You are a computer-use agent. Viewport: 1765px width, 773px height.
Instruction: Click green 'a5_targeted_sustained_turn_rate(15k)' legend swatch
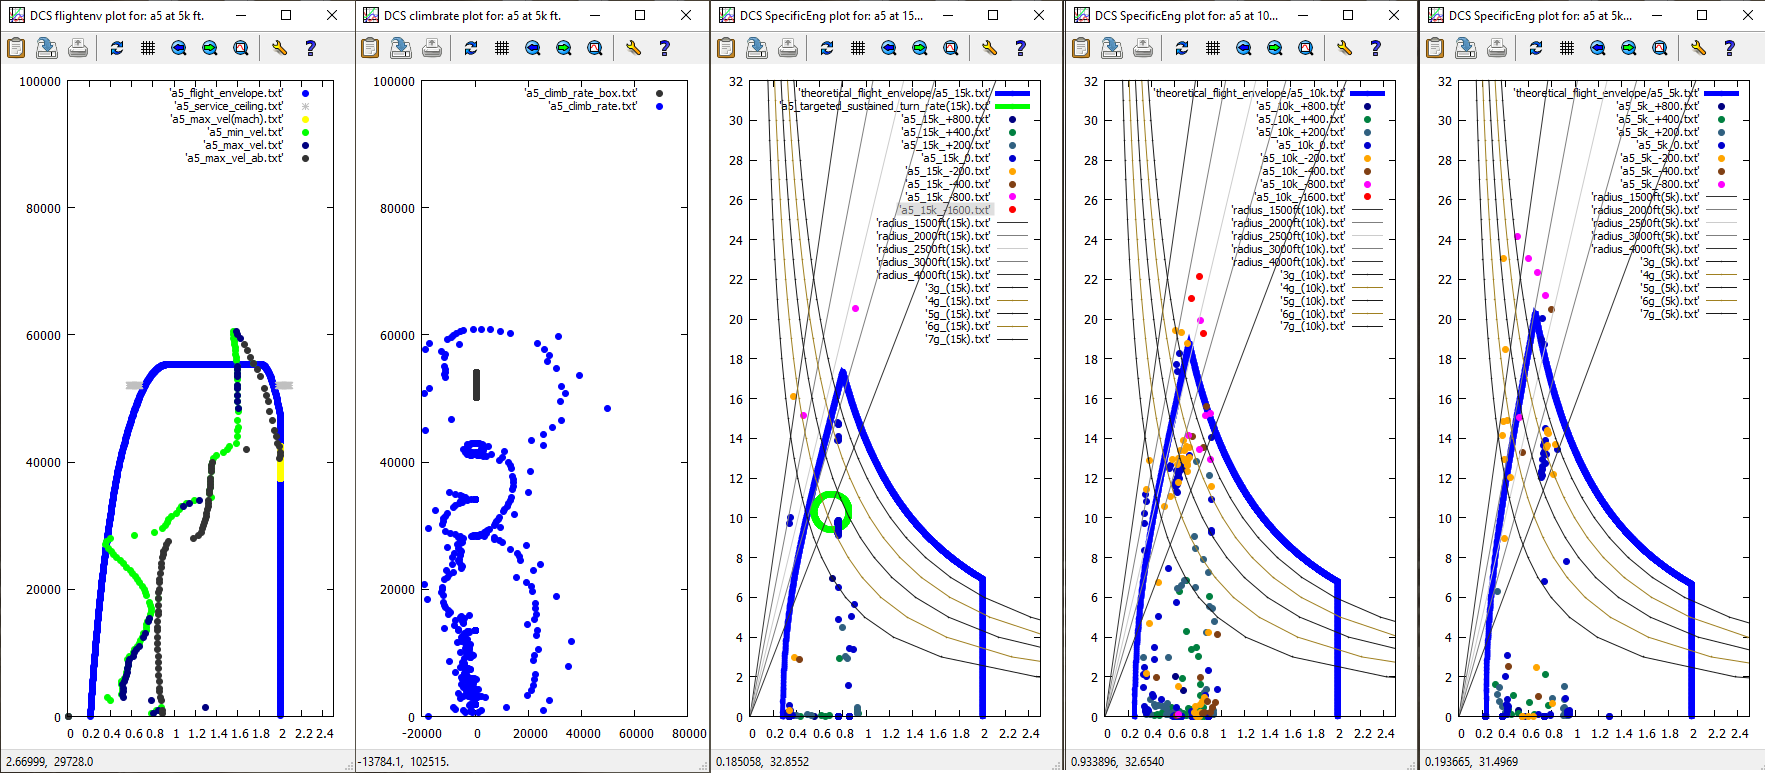point(1011,106)
